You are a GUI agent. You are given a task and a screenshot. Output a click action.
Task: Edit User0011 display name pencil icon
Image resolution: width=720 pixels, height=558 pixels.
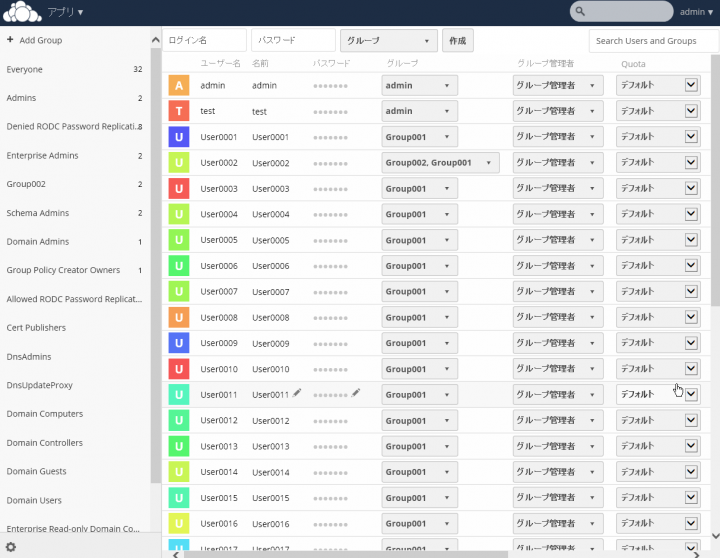tap(297, 393)
